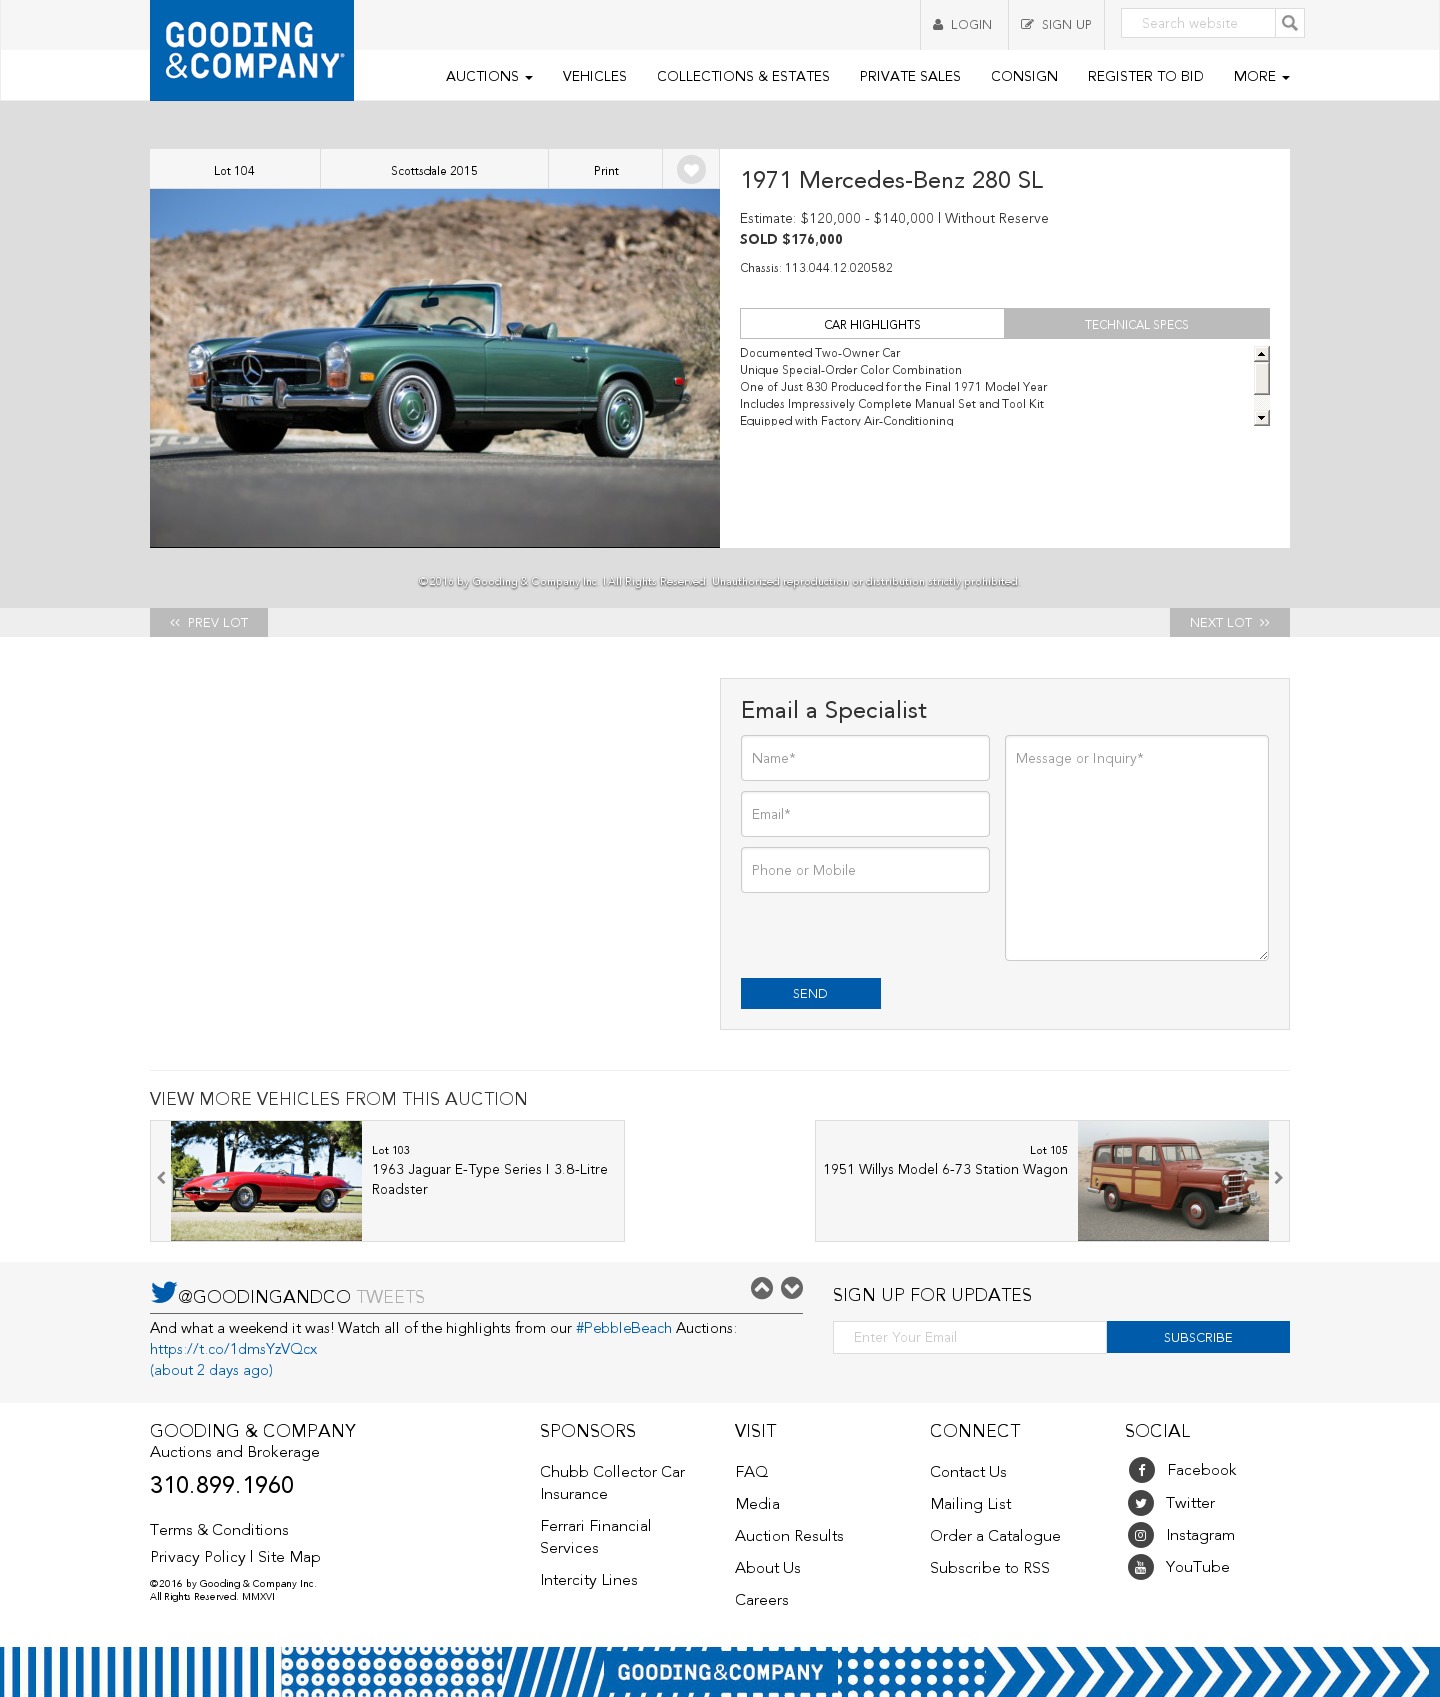Screen dimensions: 1440x1697
Task: Open the Site Map link
Action: [289, 1557]
